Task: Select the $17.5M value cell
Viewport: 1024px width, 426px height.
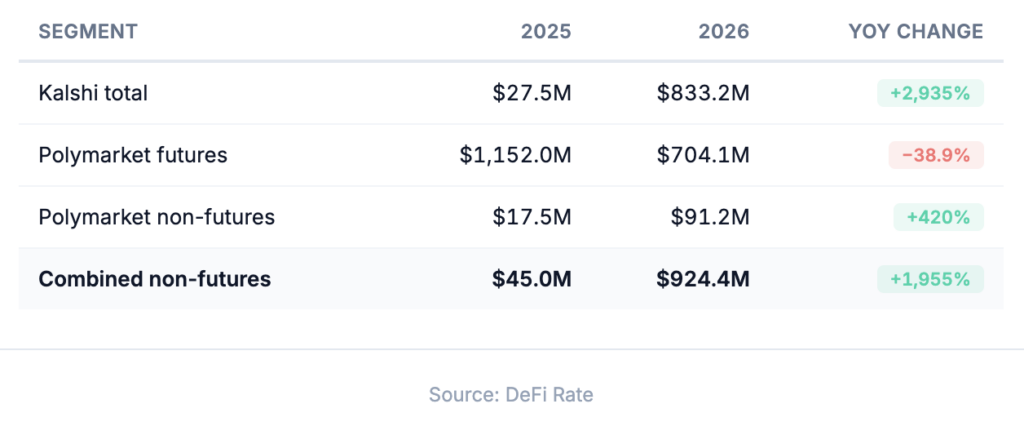Action: click(x=532, y=217)
